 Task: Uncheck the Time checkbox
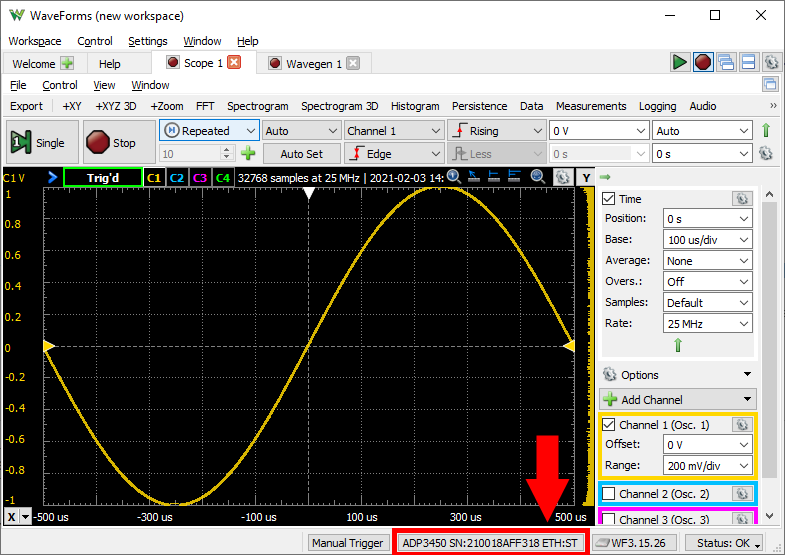click(608, 199)
